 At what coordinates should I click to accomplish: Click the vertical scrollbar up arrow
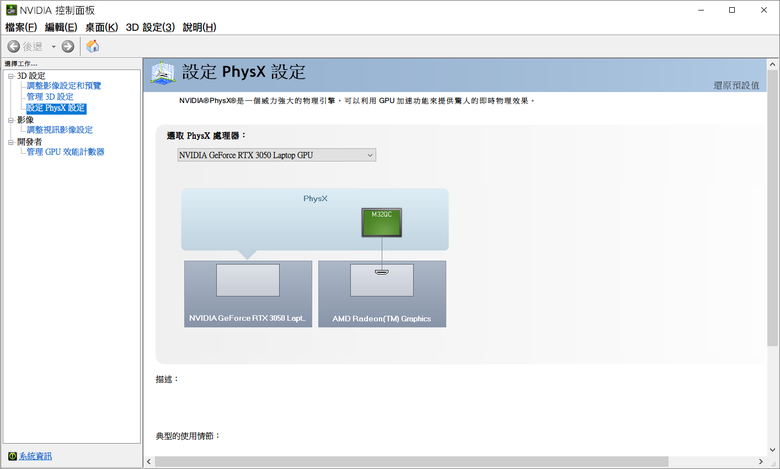point(773,64)
